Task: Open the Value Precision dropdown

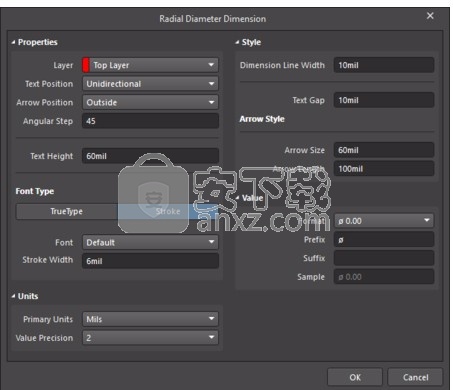Action: tap(150, 338)
